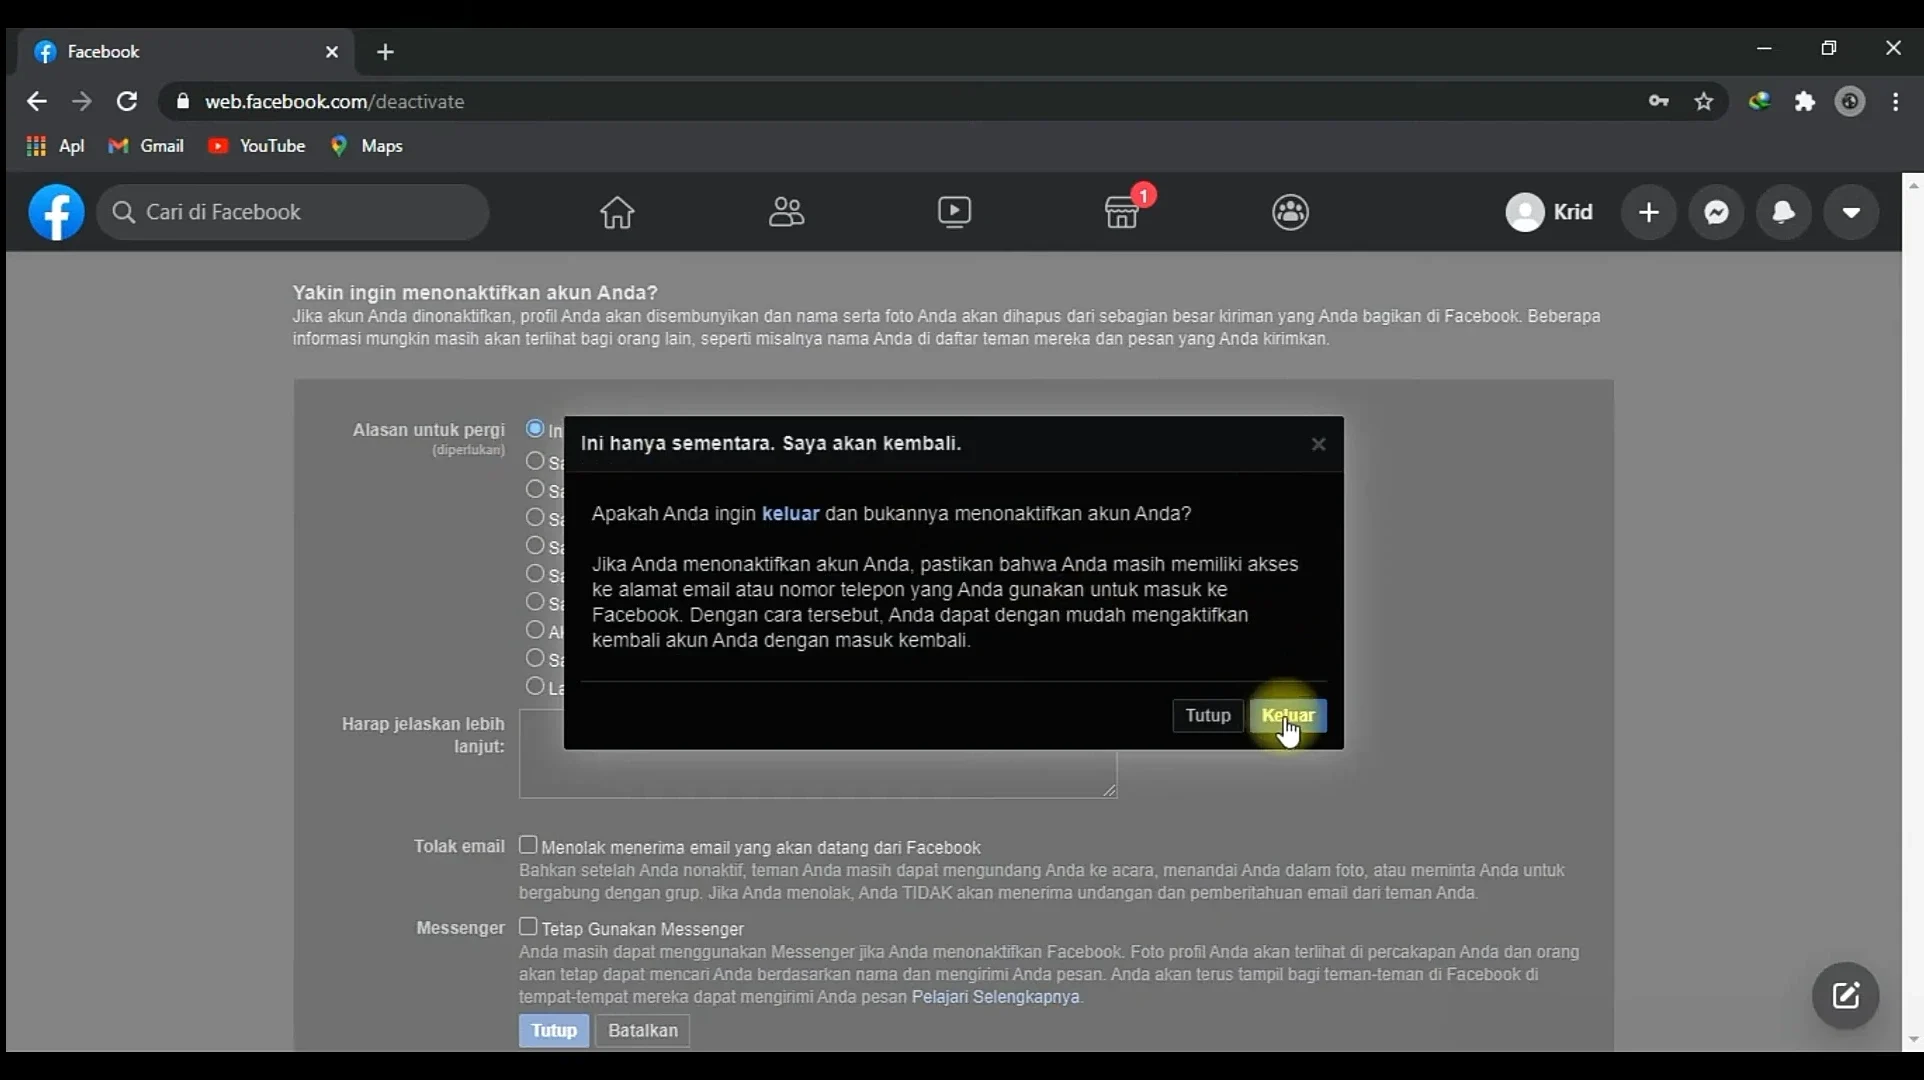Select the third reason radio button
This screenshot has width=1924, height=1080.
[x=535, y=489]
